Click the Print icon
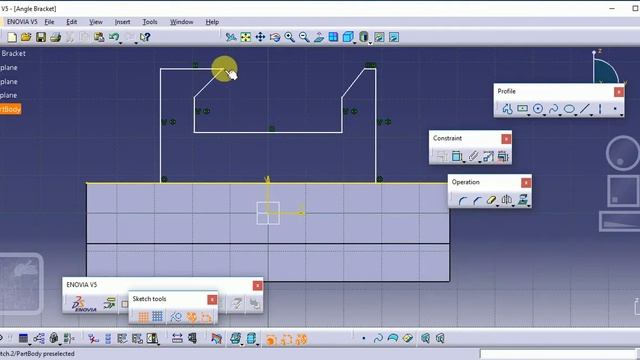The image size is (640, 360). (x=56, y=38)
